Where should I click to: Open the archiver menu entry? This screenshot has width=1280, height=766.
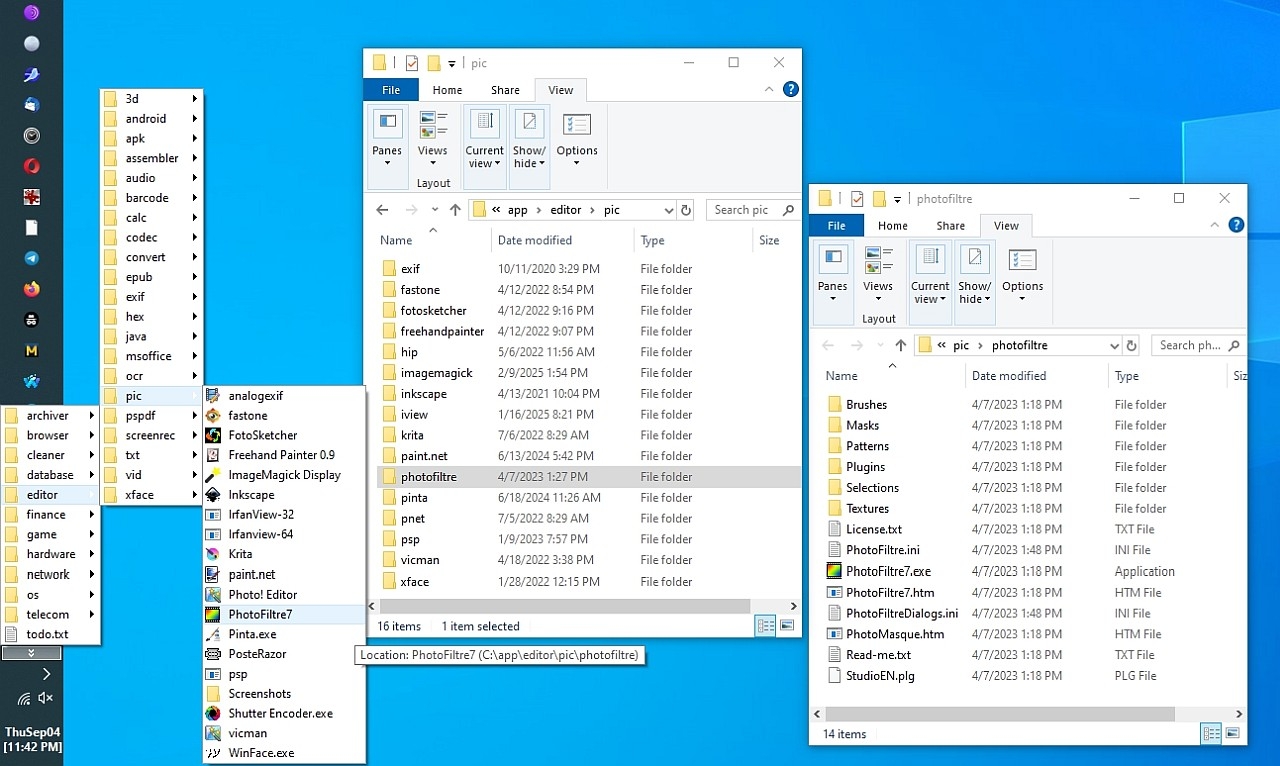click(50, 415)
